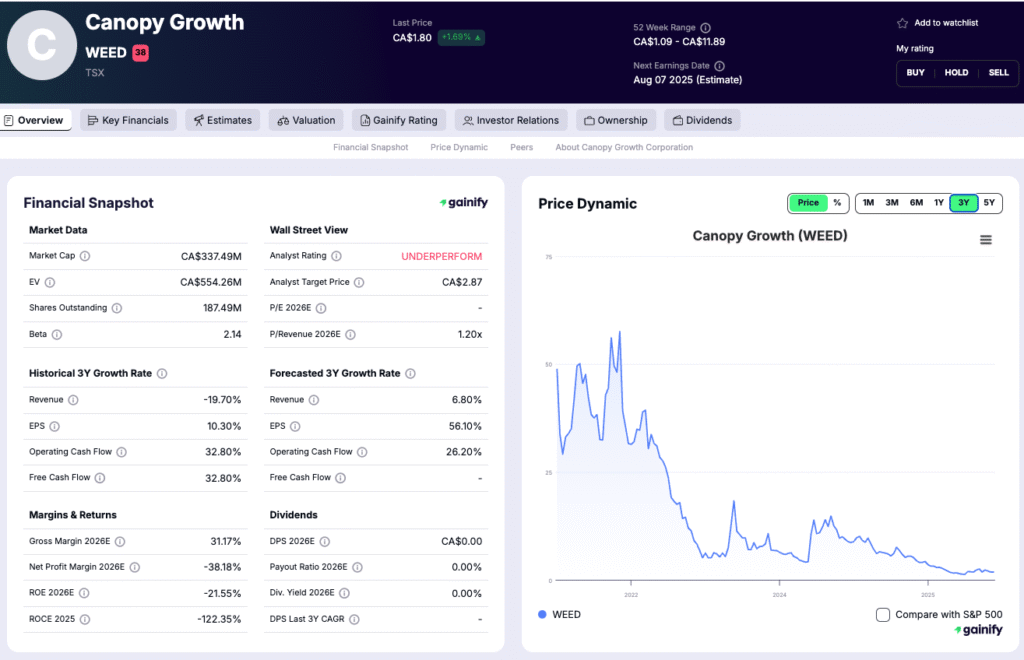
Task: Click the Add to watchlist star icon
Action: tap(903, 24)
